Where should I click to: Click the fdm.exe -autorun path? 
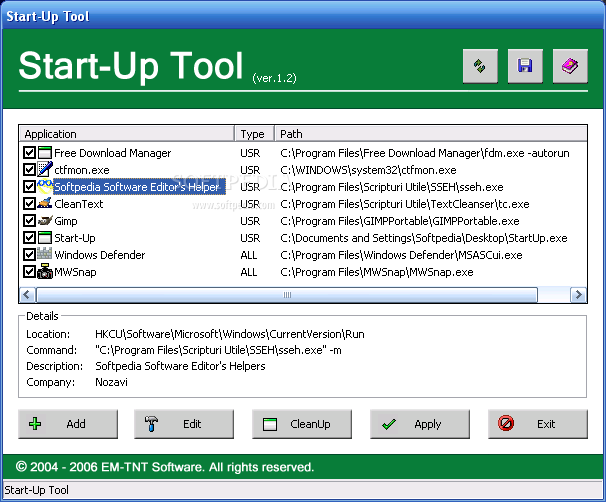pos(425,153)
